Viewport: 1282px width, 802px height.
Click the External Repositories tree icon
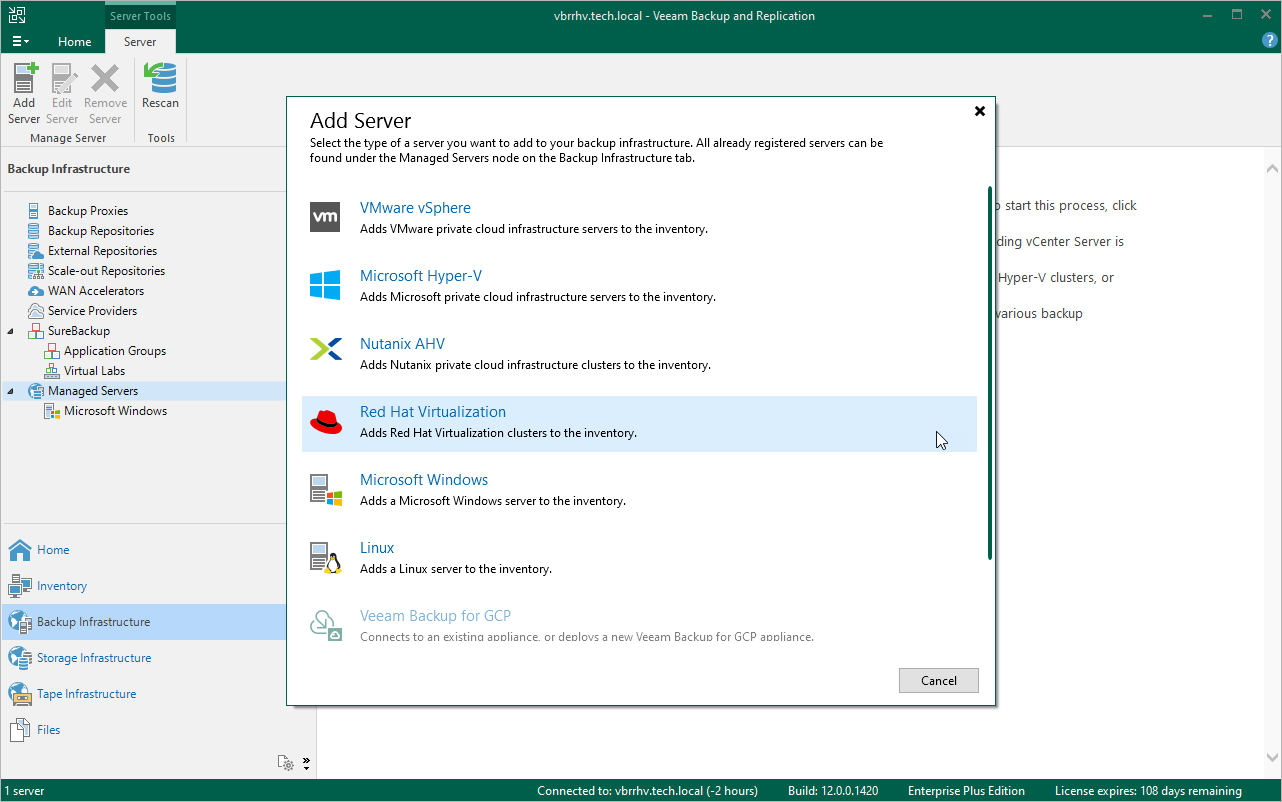pos(36,251)
